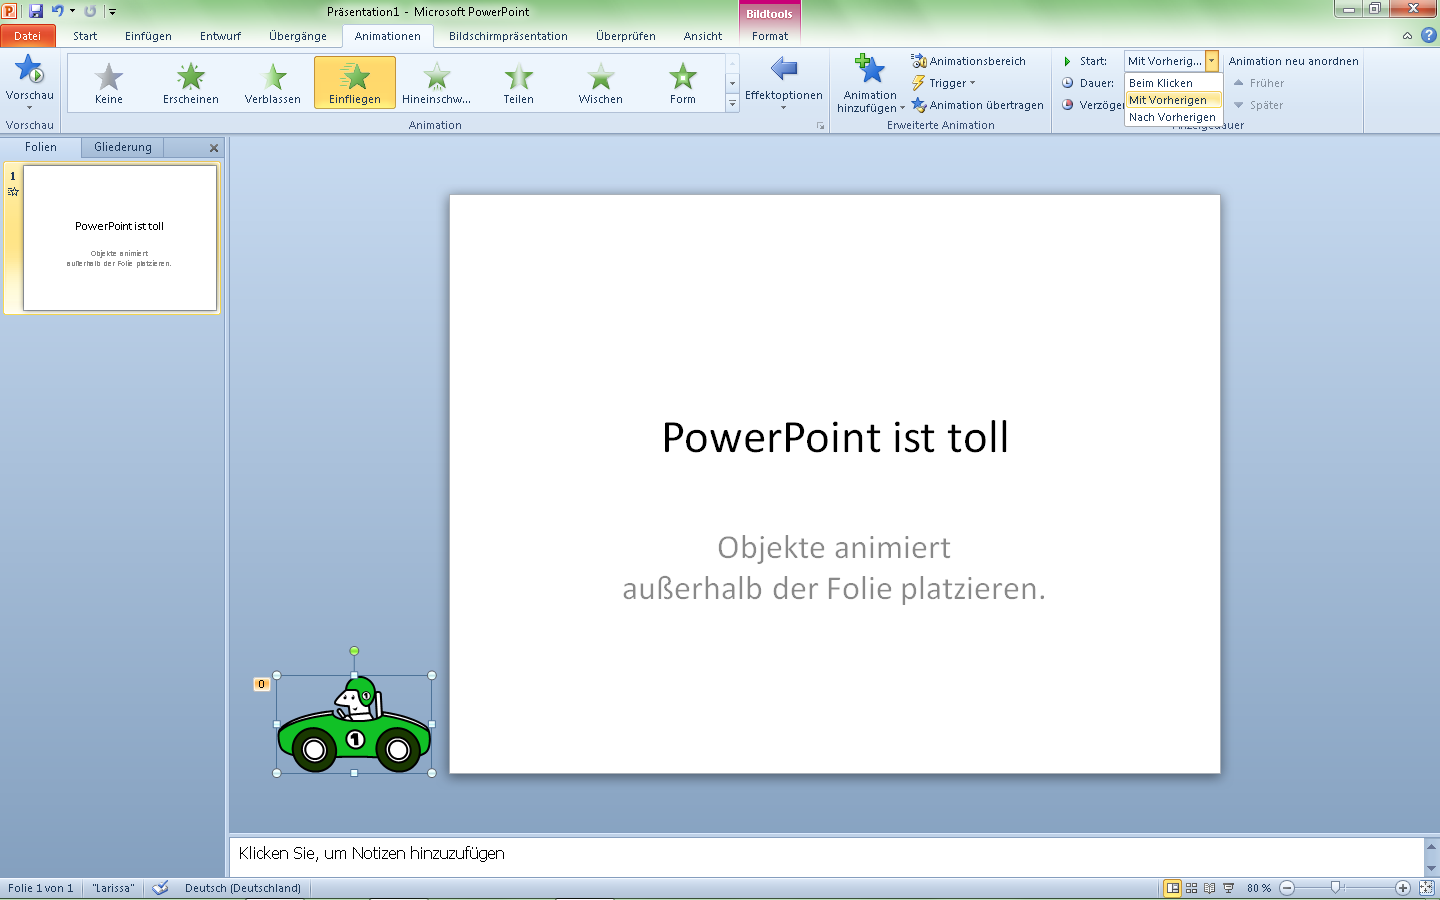Open the Gliederung tab in sidebar
This screenshot has height=900, width=1440.
121,147
